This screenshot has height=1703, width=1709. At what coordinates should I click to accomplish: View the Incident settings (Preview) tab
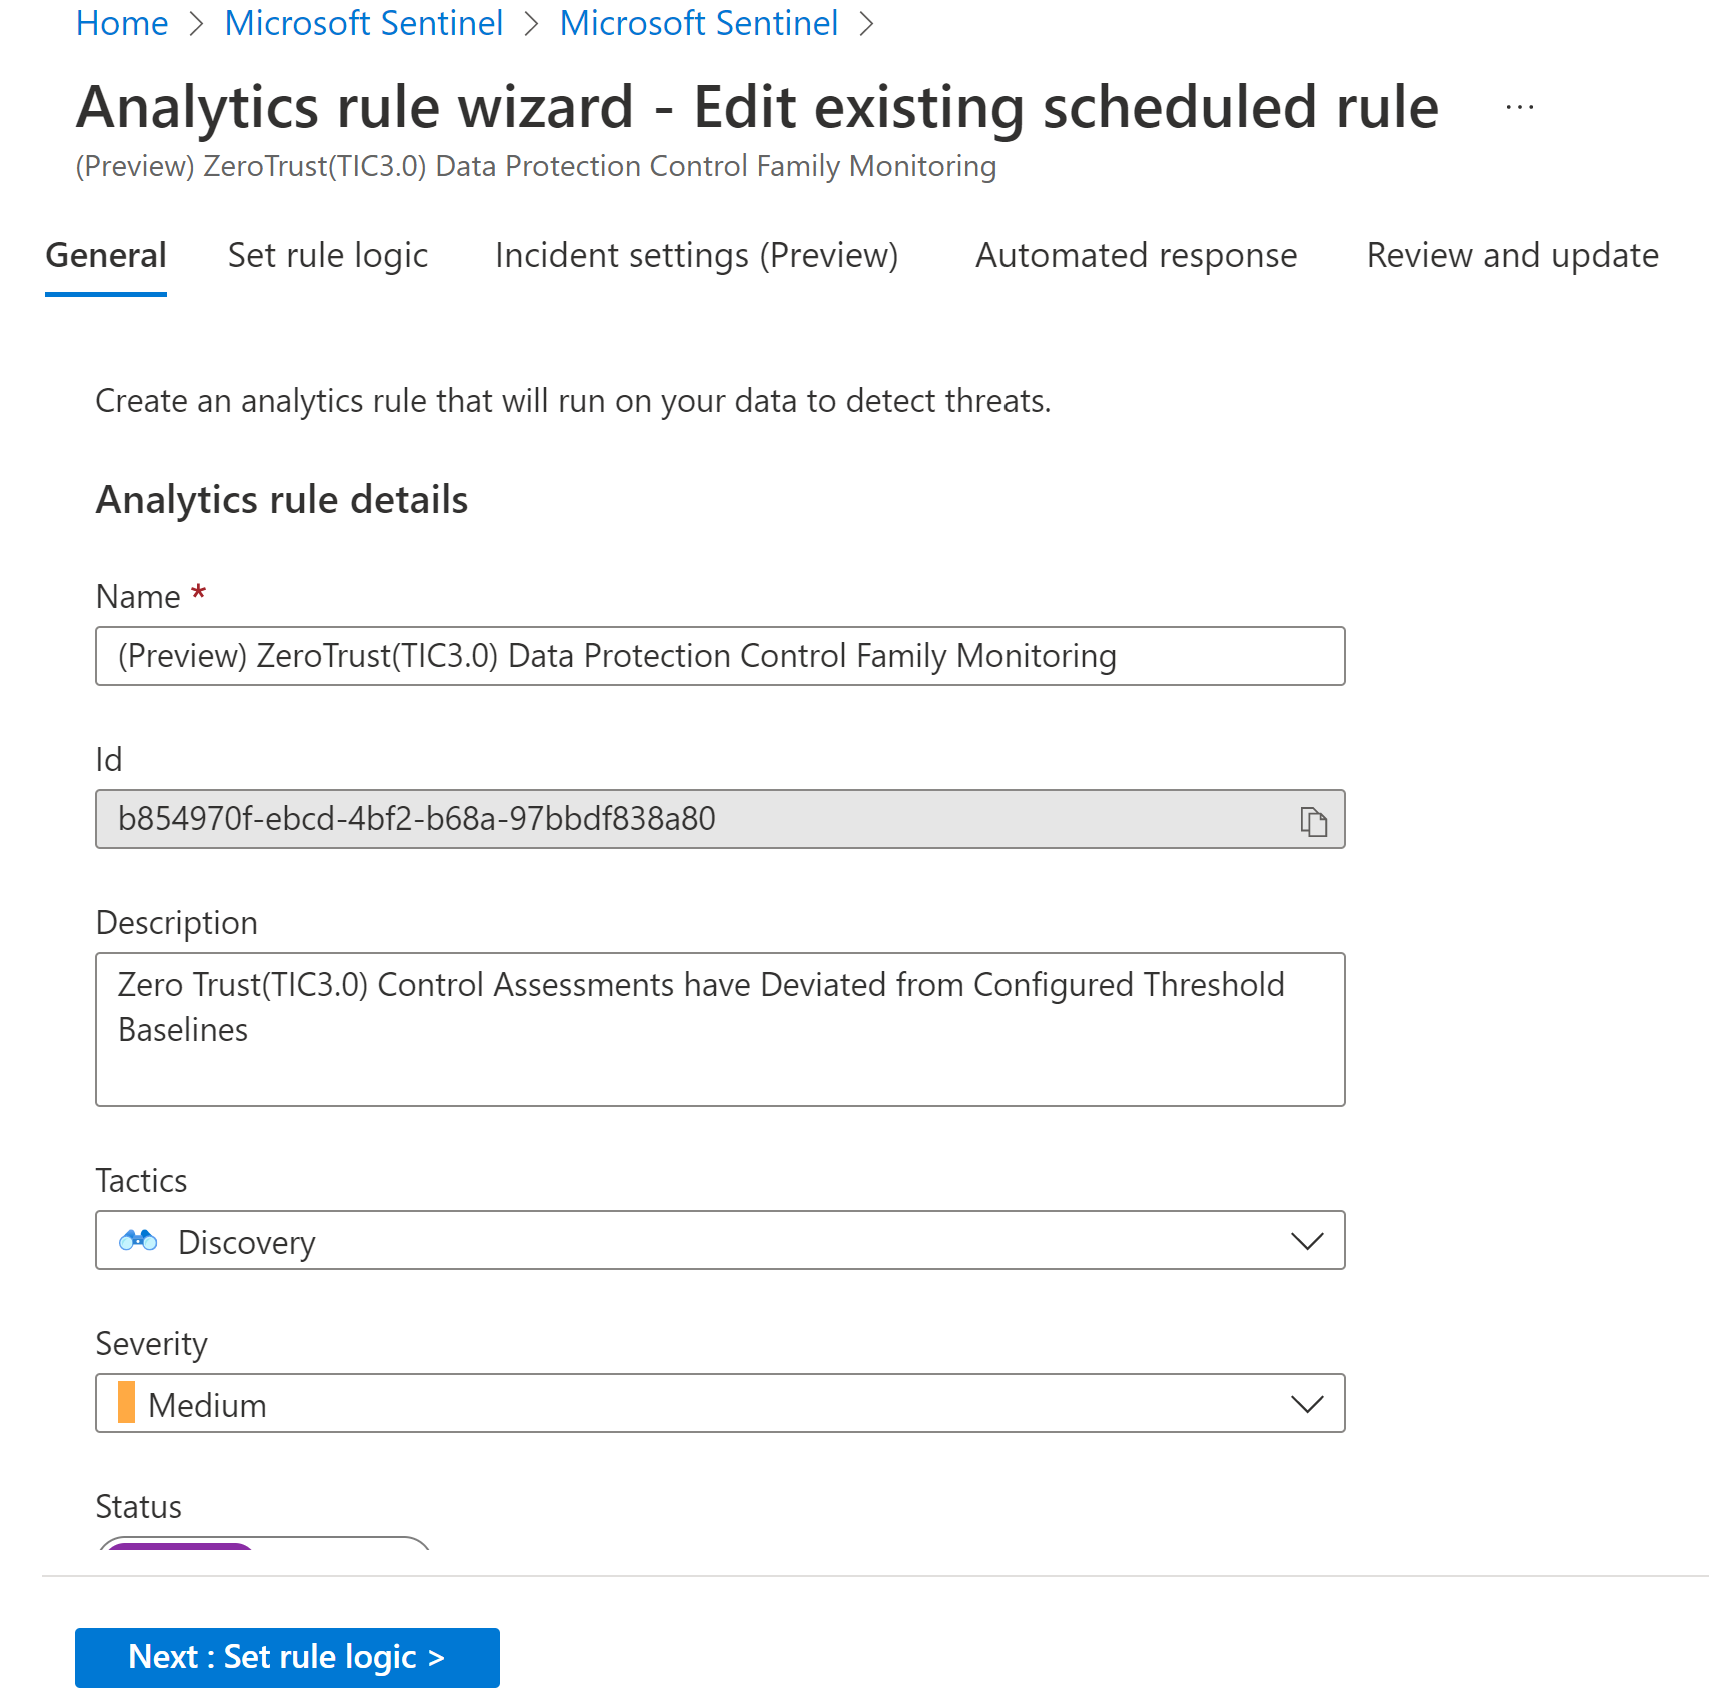click(696, 256)
